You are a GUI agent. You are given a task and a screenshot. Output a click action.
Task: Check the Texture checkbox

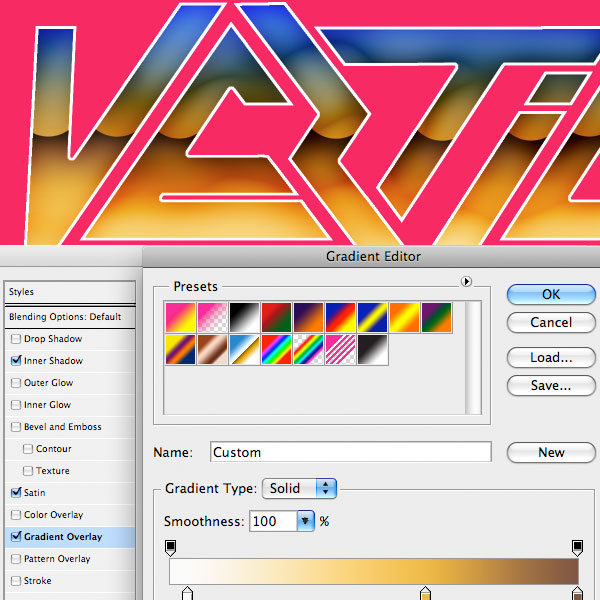tap(28, 471)
